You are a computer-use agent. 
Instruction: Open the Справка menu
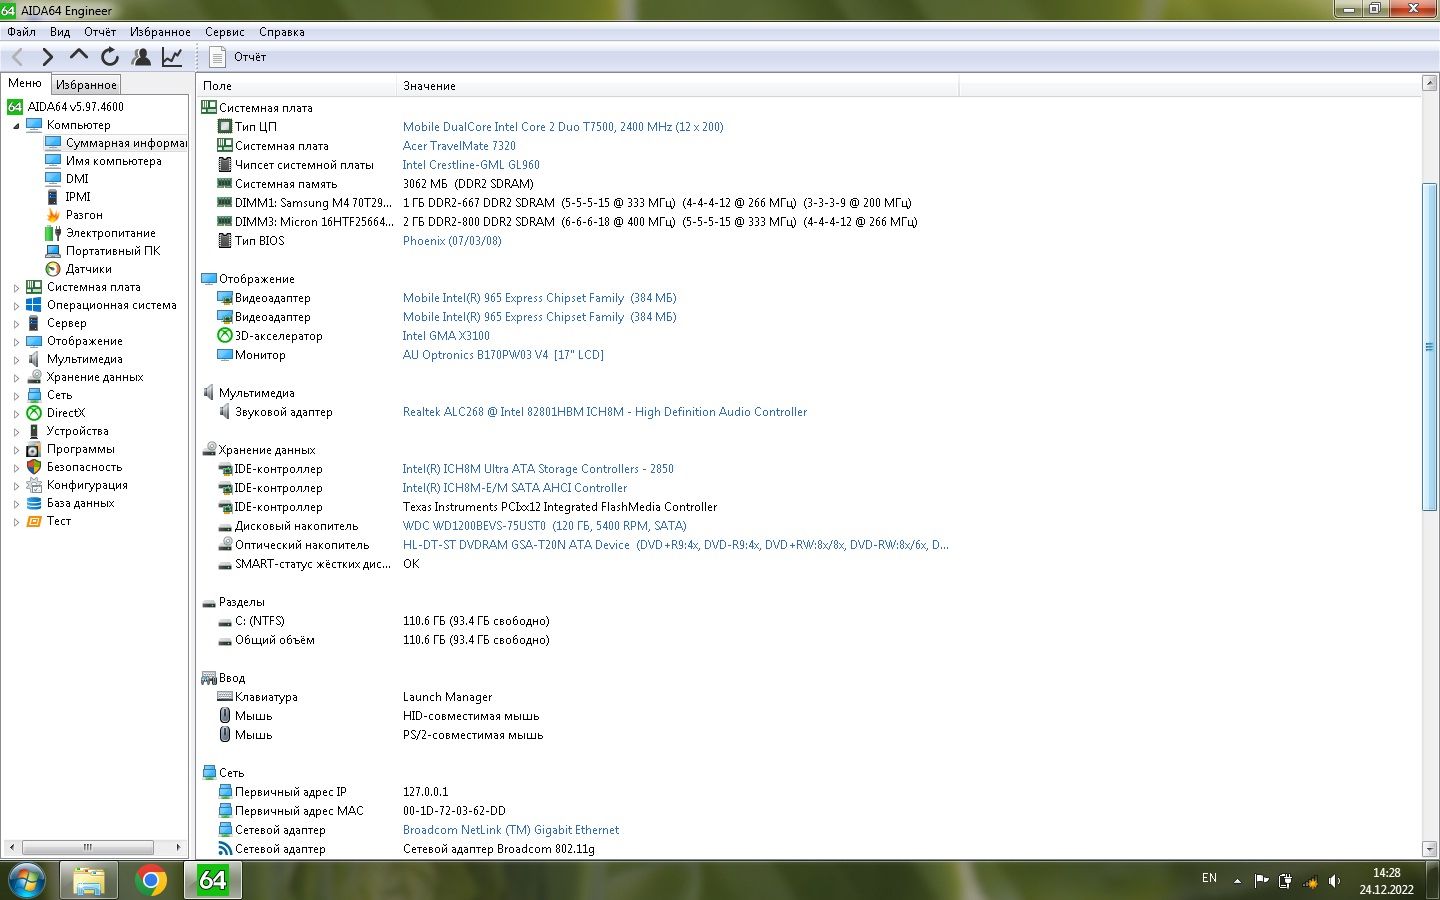(x=282, y=32)
